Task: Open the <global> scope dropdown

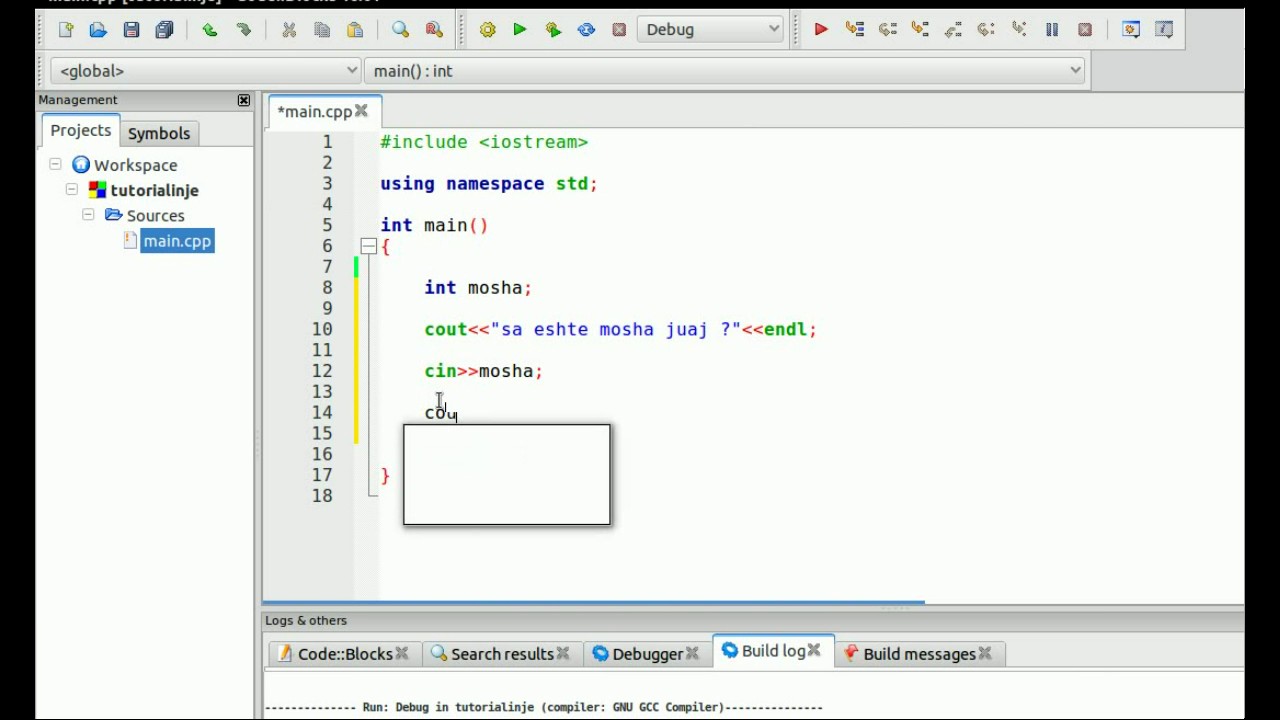Action: pos(205,71)
